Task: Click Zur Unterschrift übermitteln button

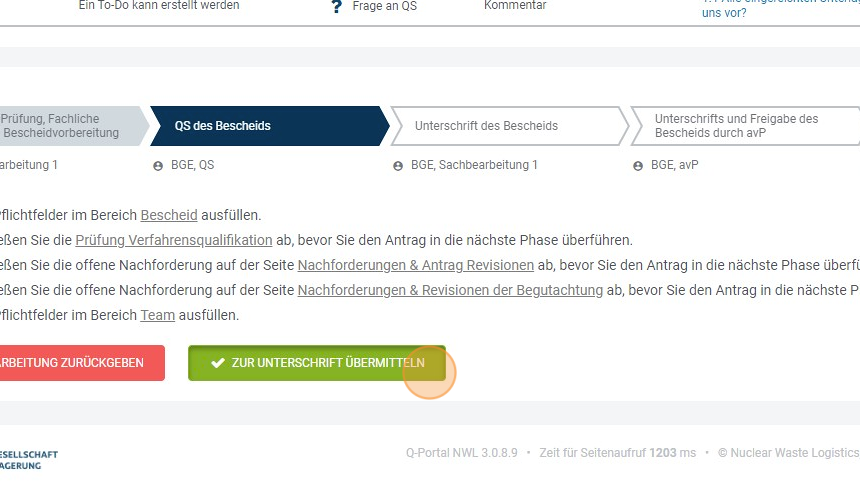Action: coord(317,363)
